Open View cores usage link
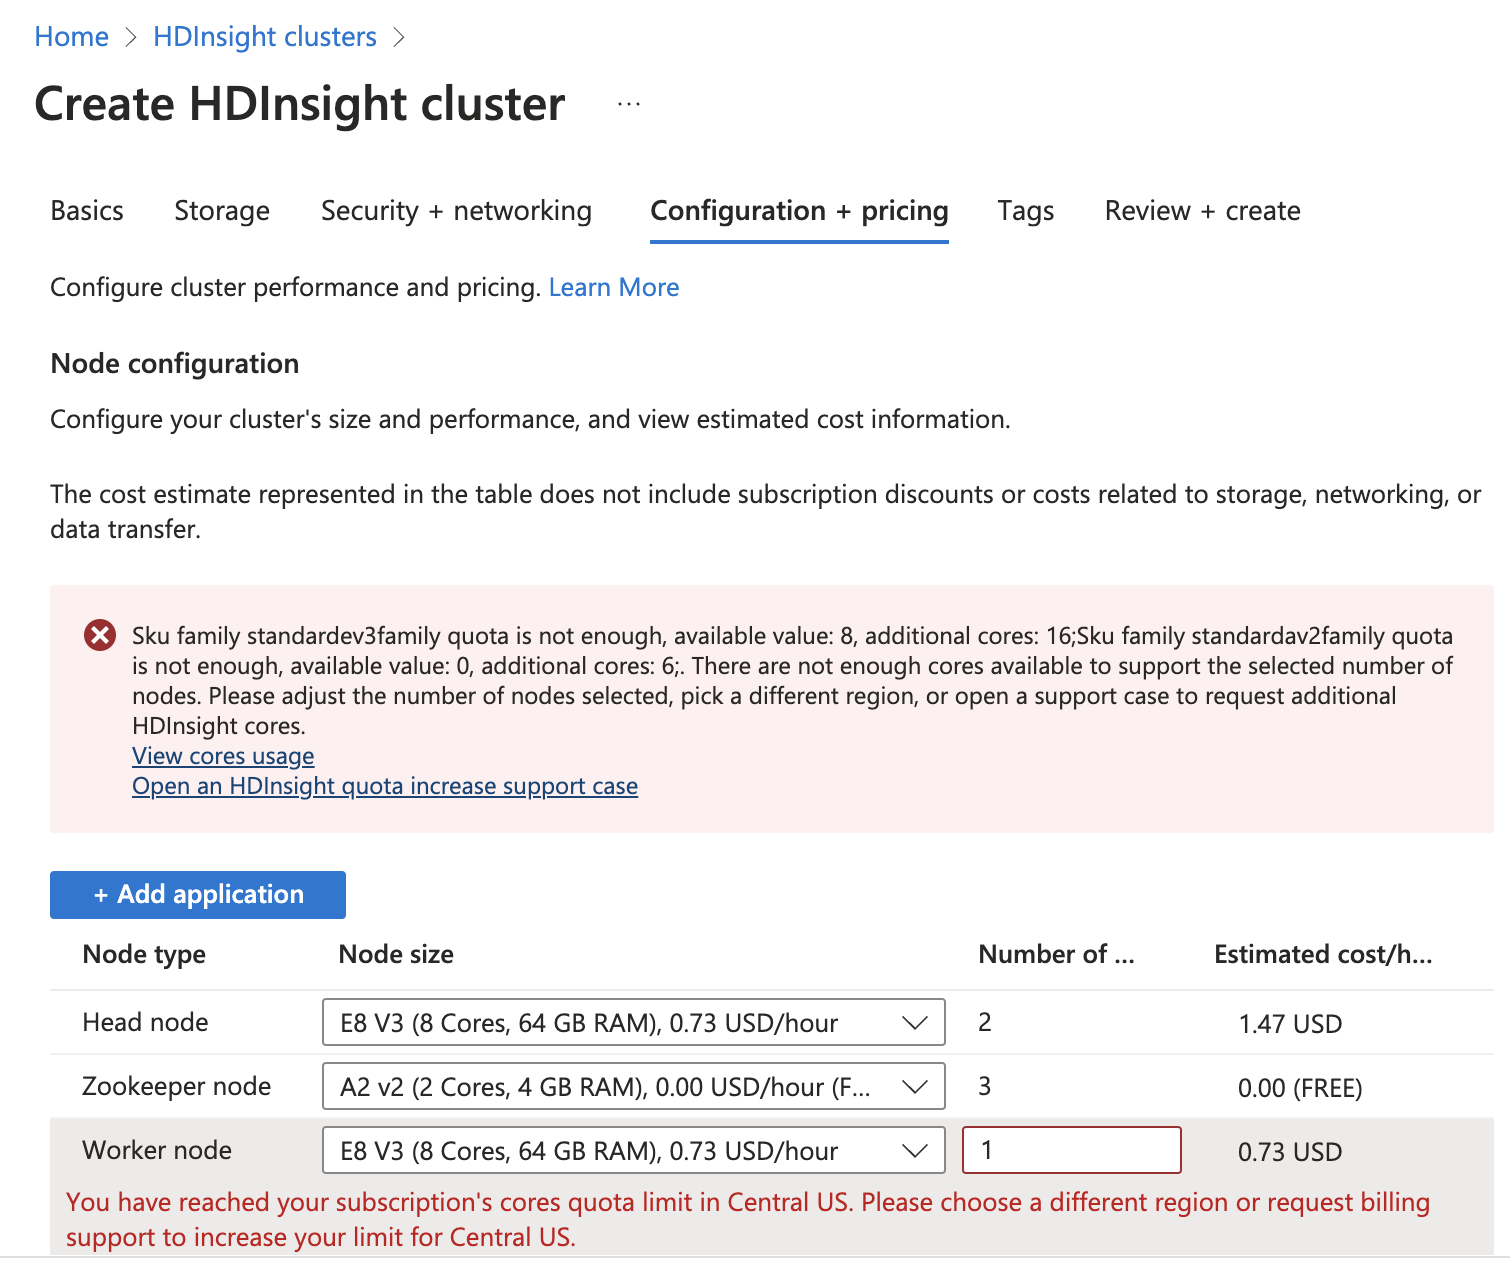Screen dimensions: 1510x1266 click(x=223, y=756)
